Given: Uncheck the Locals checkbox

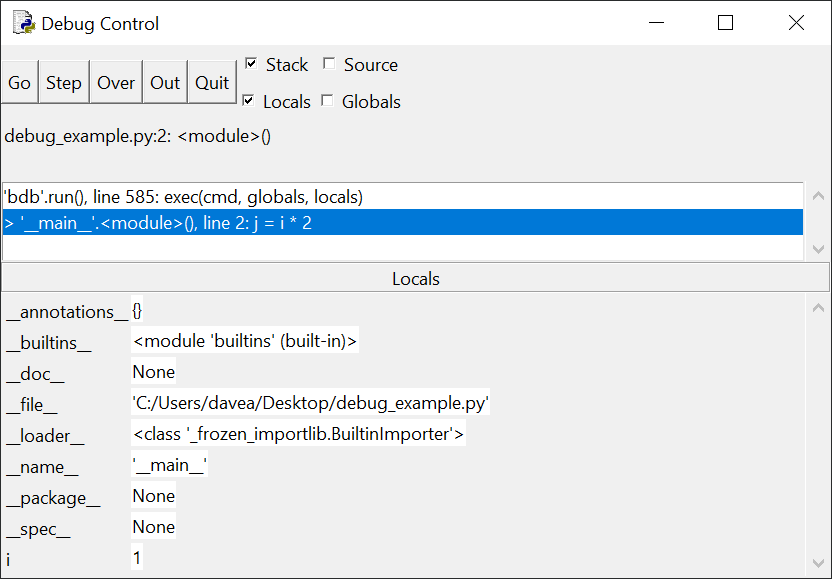Looking at the screenshot, I should (x=249, y=101).
